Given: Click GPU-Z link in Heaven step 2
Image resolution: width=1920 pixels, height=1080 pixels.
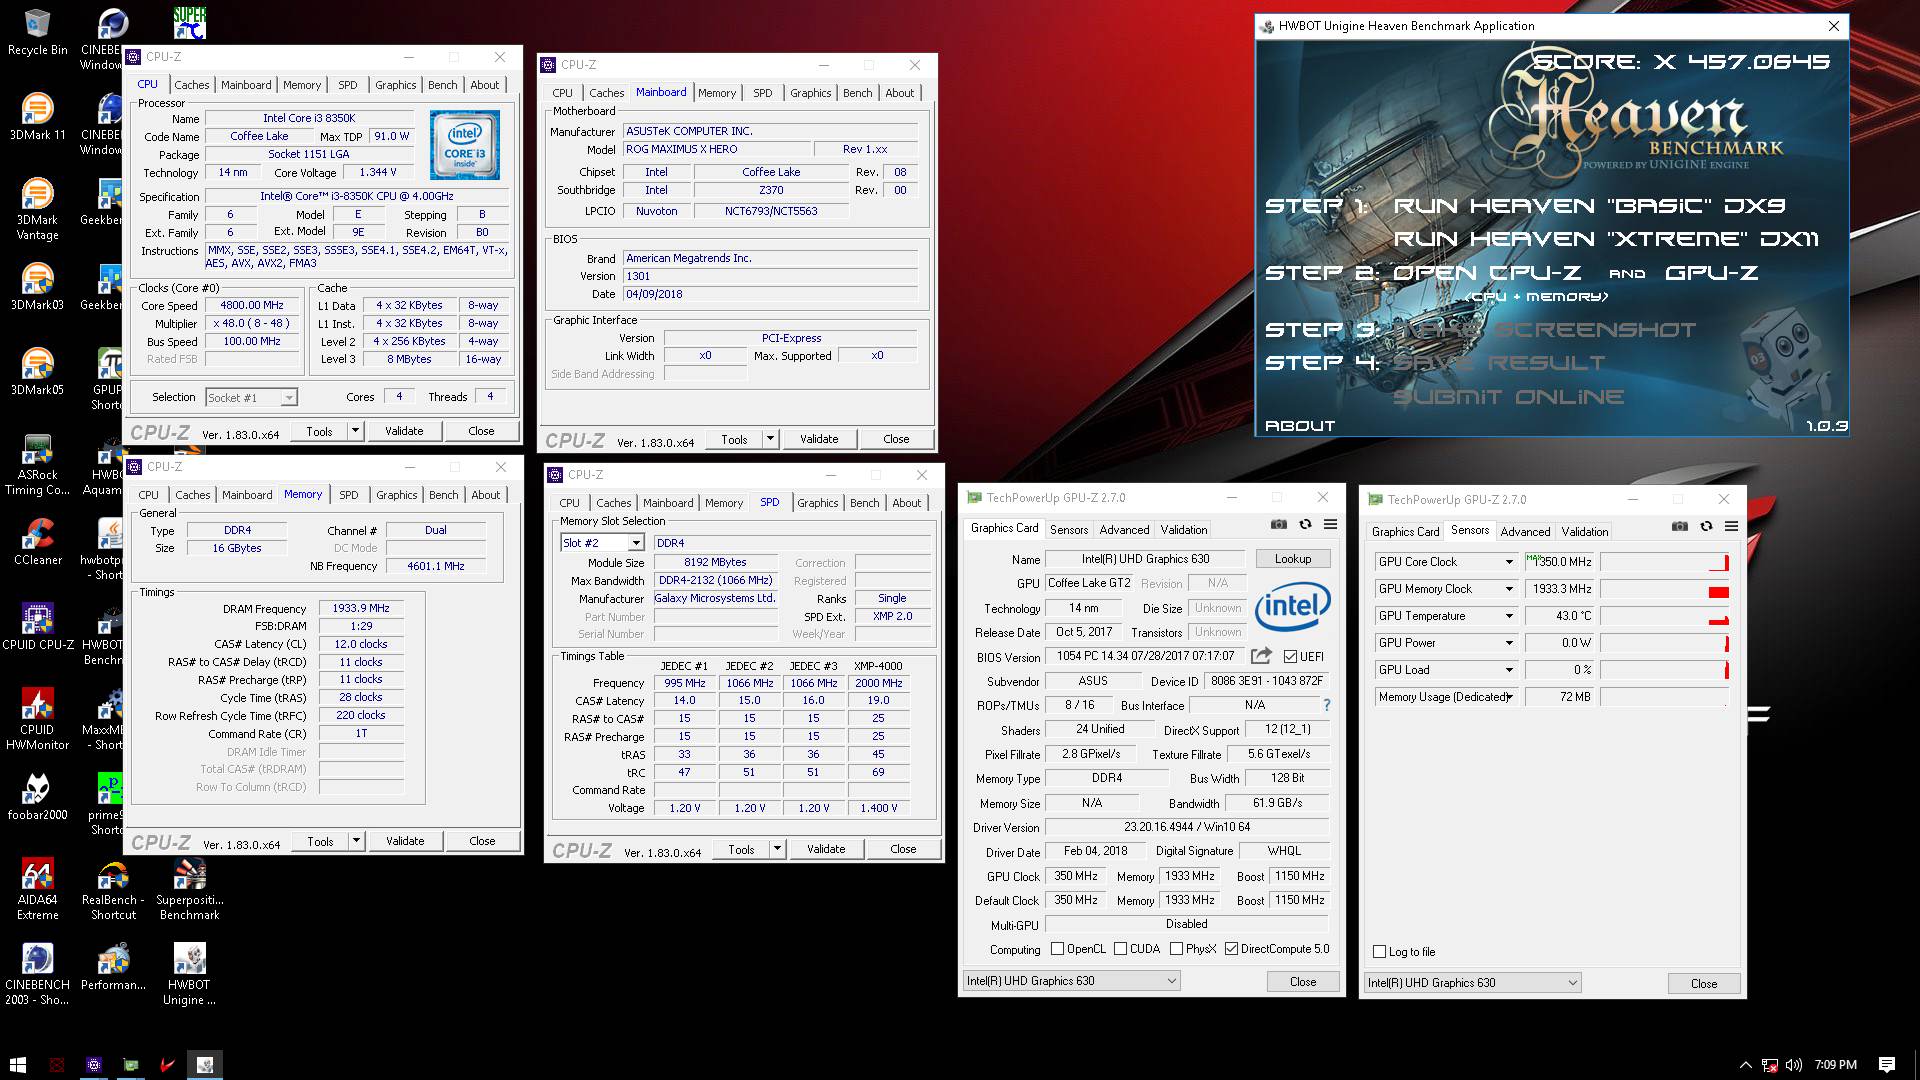Looking at the screenshot, I should point(1712,273).
